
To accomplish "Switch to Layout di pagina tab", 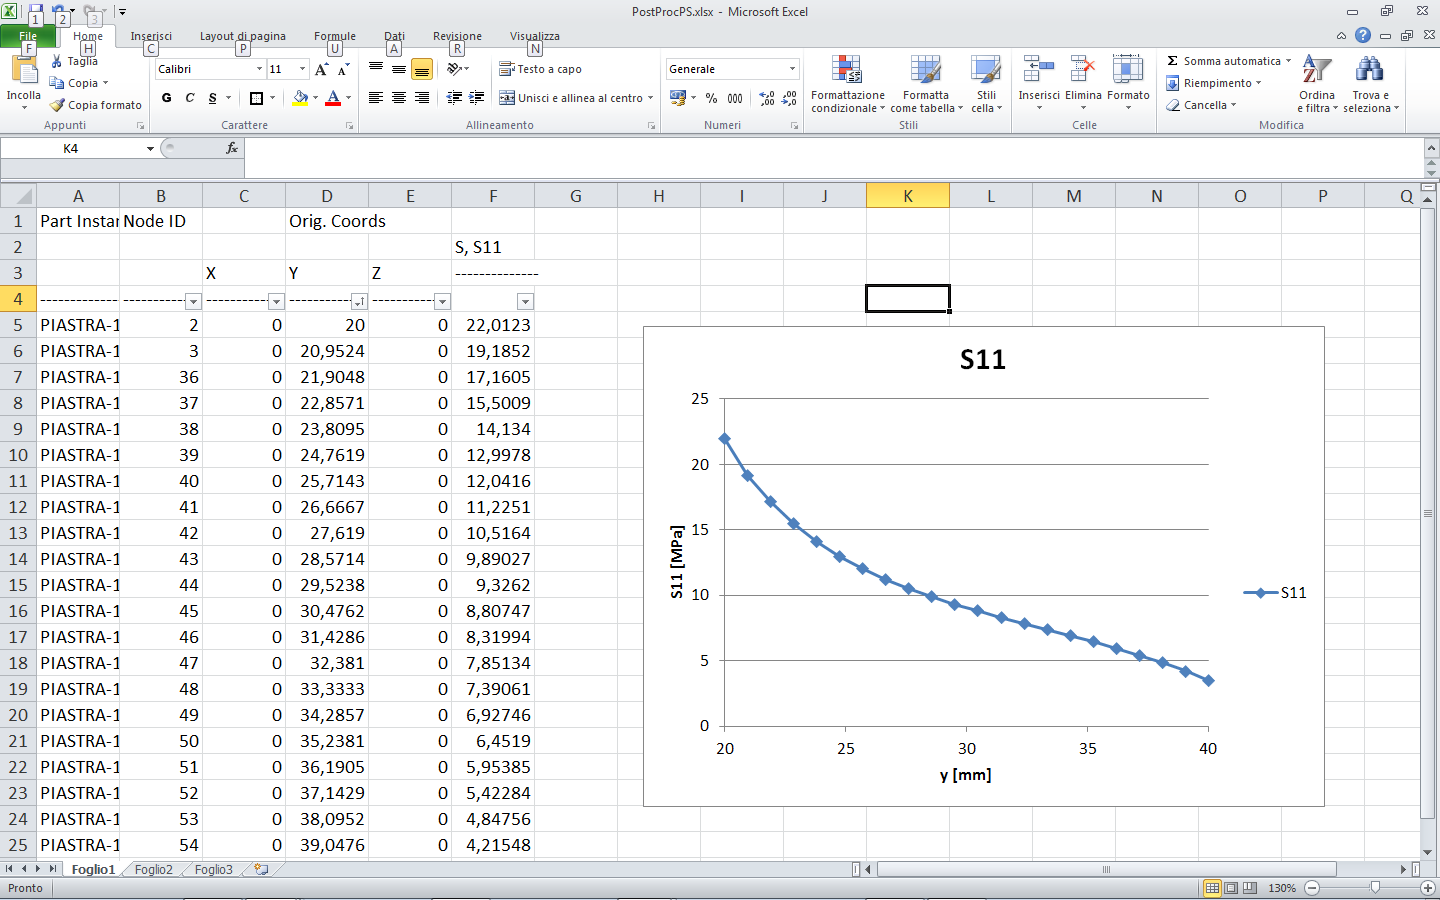I will click(243, 36).
